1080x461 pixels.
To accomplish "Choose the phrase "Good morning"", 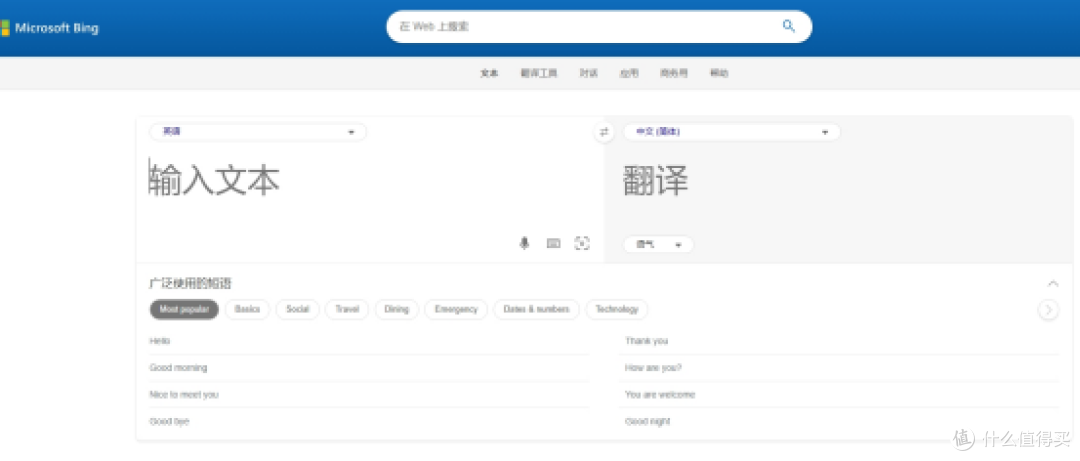I will (178, 368).
